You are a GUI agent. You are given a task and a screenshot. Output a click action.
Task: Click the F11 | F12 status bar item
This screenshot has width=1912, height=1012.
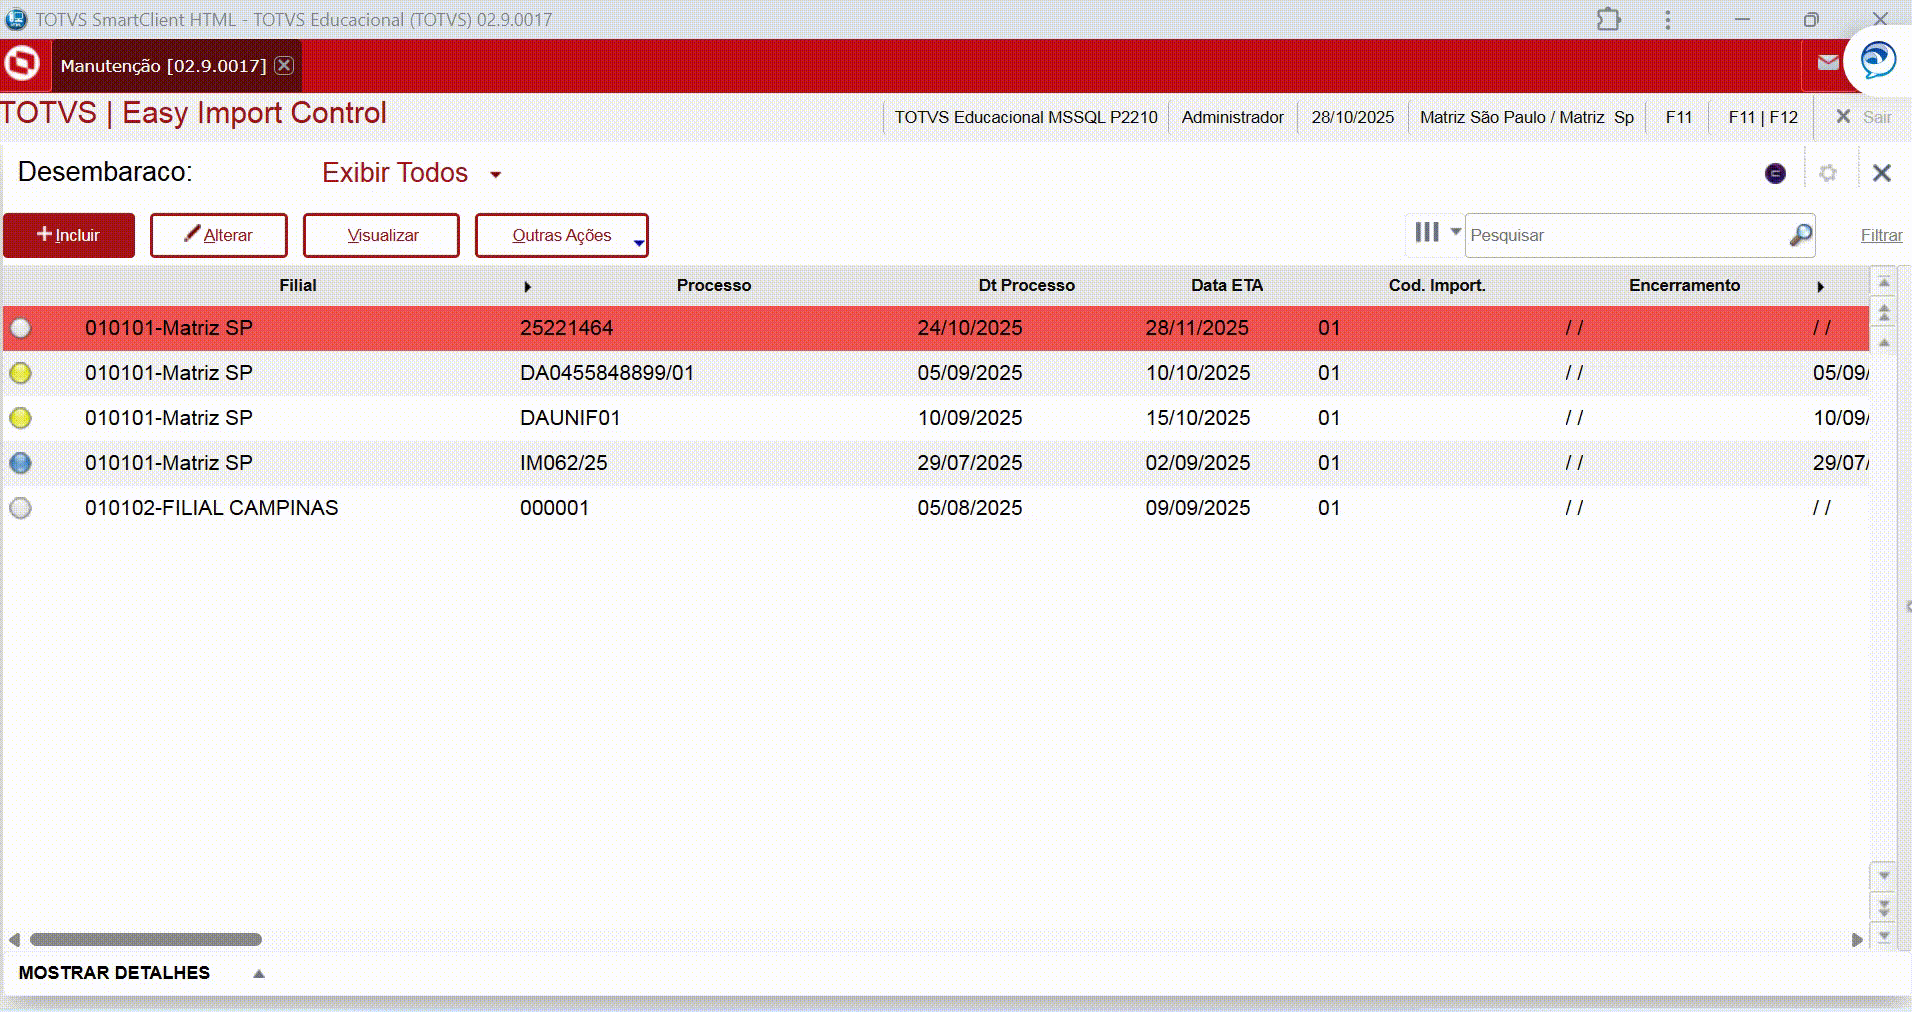click(1763, 117)
